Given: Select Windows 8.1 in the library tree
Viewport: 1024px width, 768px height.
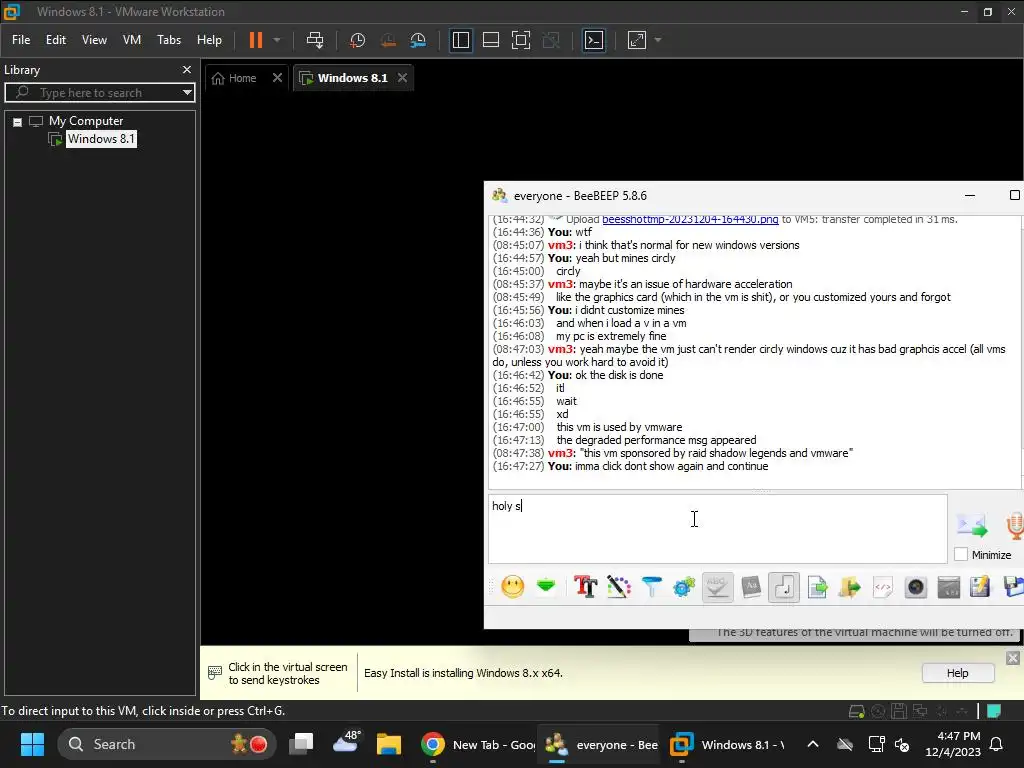Looking at the screenshot, I should [x=101, y=139].
